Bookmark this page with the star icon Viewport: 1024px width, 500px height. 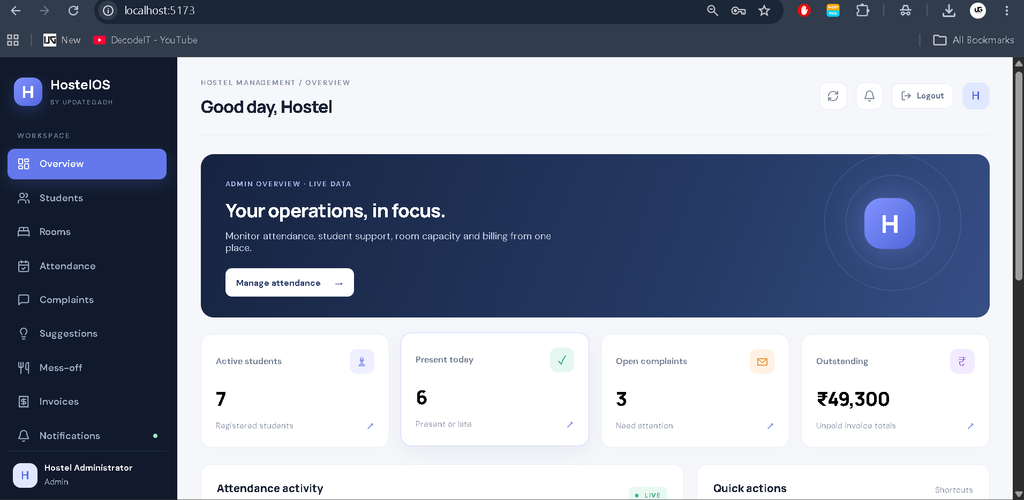tap(764, 10)
